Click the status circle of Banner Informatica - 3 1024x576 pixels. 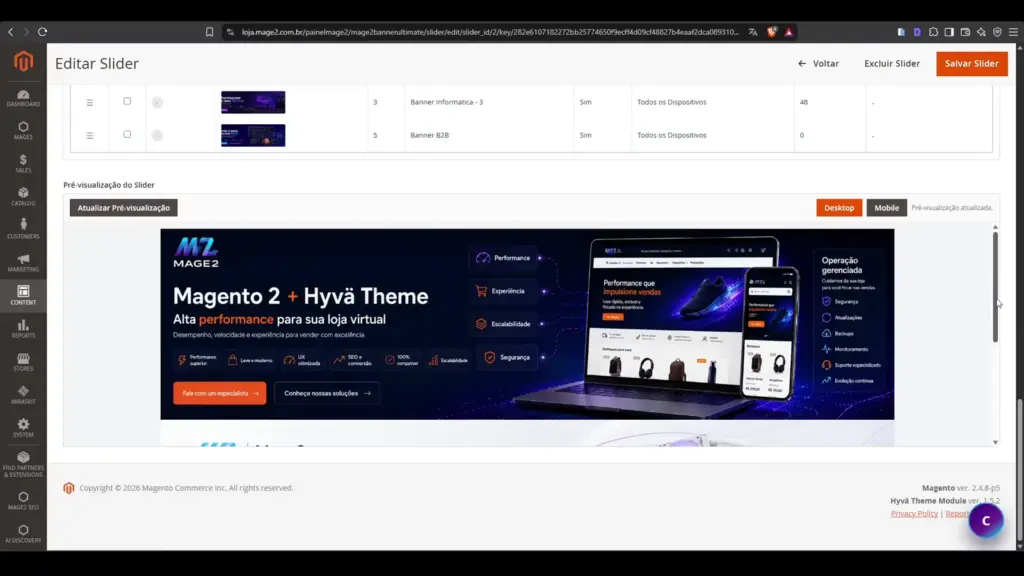tap(157, 103)
